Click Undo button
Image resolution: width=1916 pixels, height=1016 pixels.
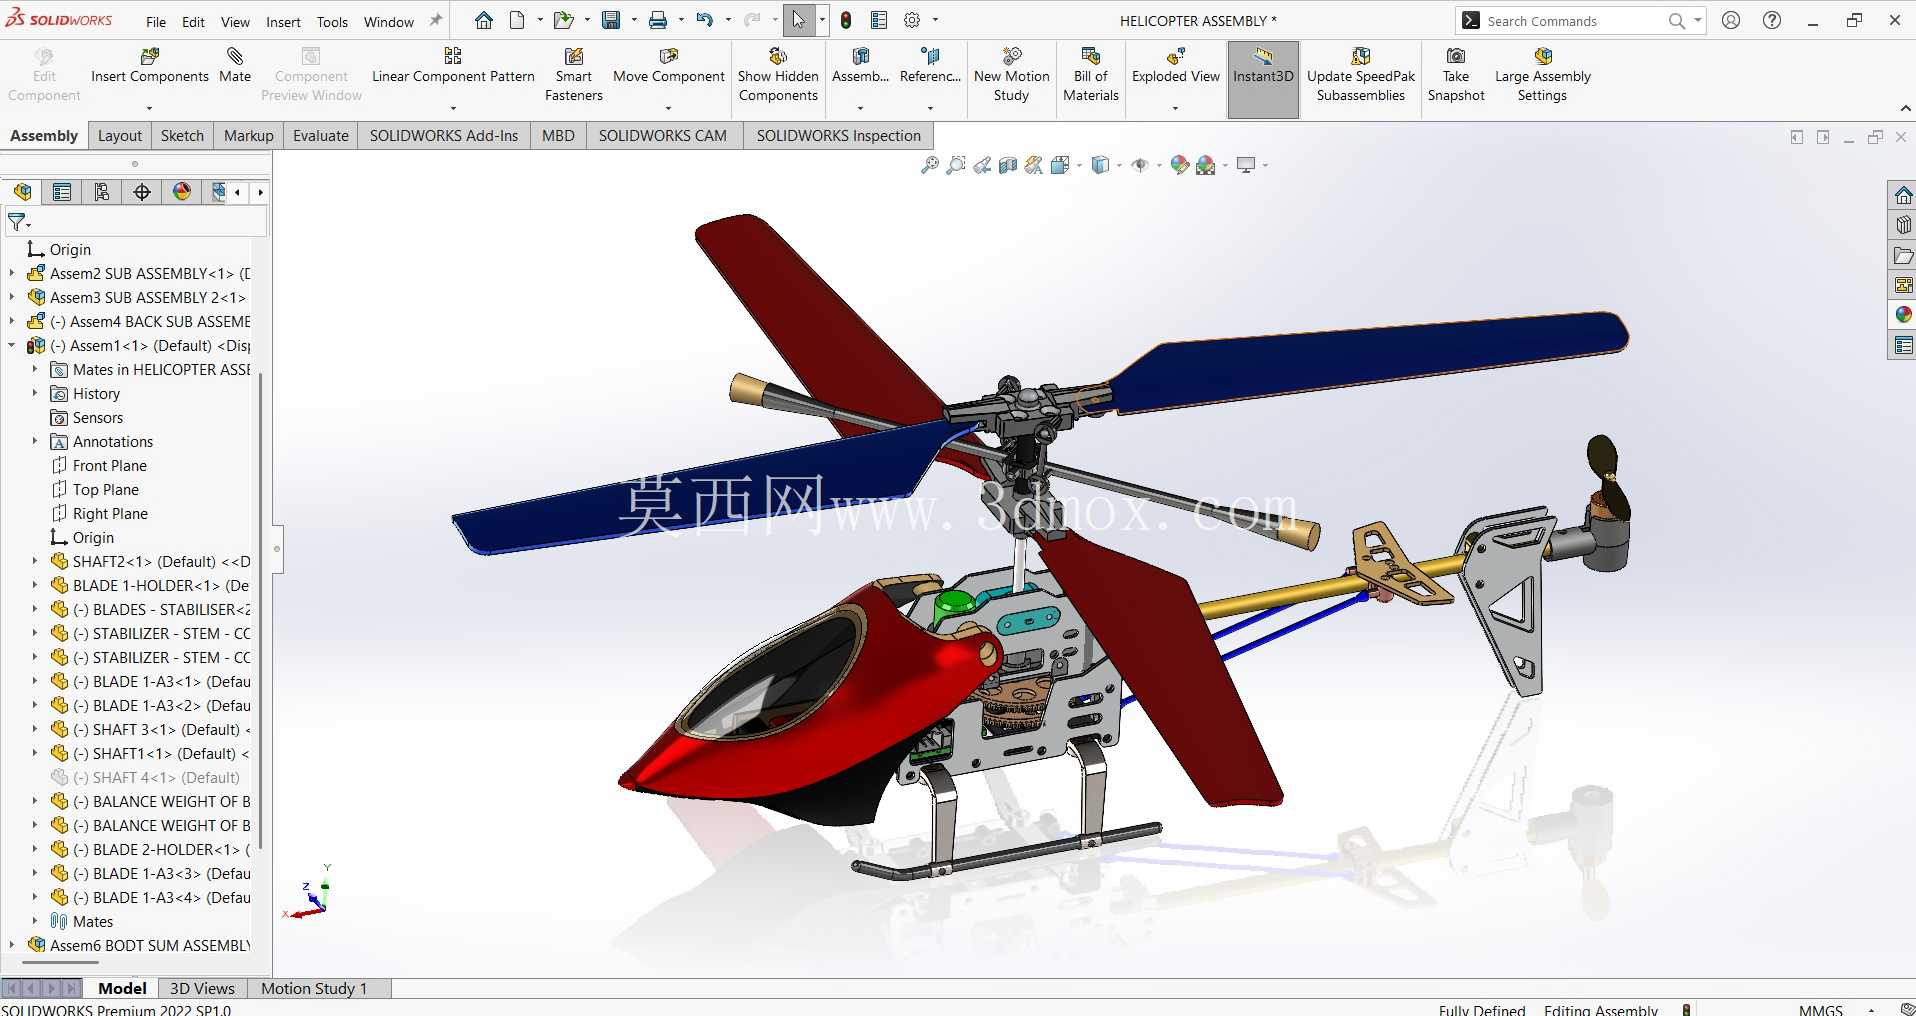(x=705, y=20)
